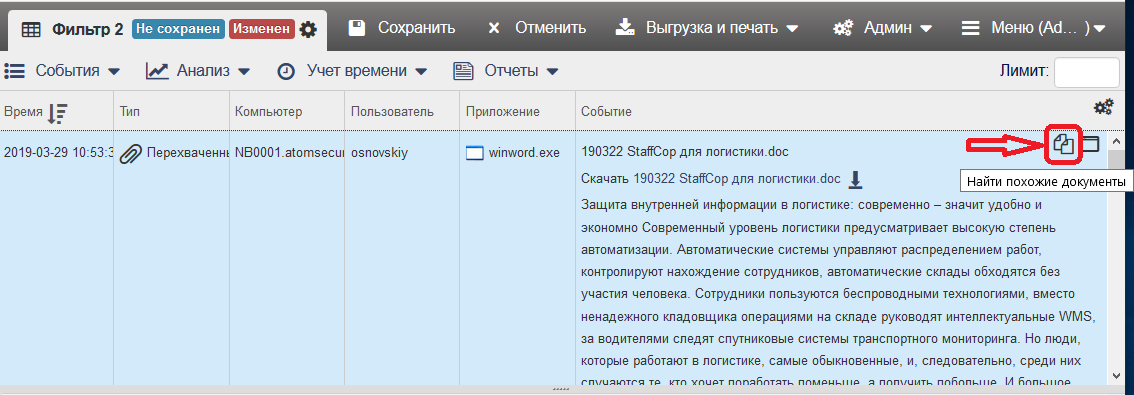Click the 2019-03-29 10:53 timestamp cell
This screenshot has width=1134, height=395.
pos(58,153)
